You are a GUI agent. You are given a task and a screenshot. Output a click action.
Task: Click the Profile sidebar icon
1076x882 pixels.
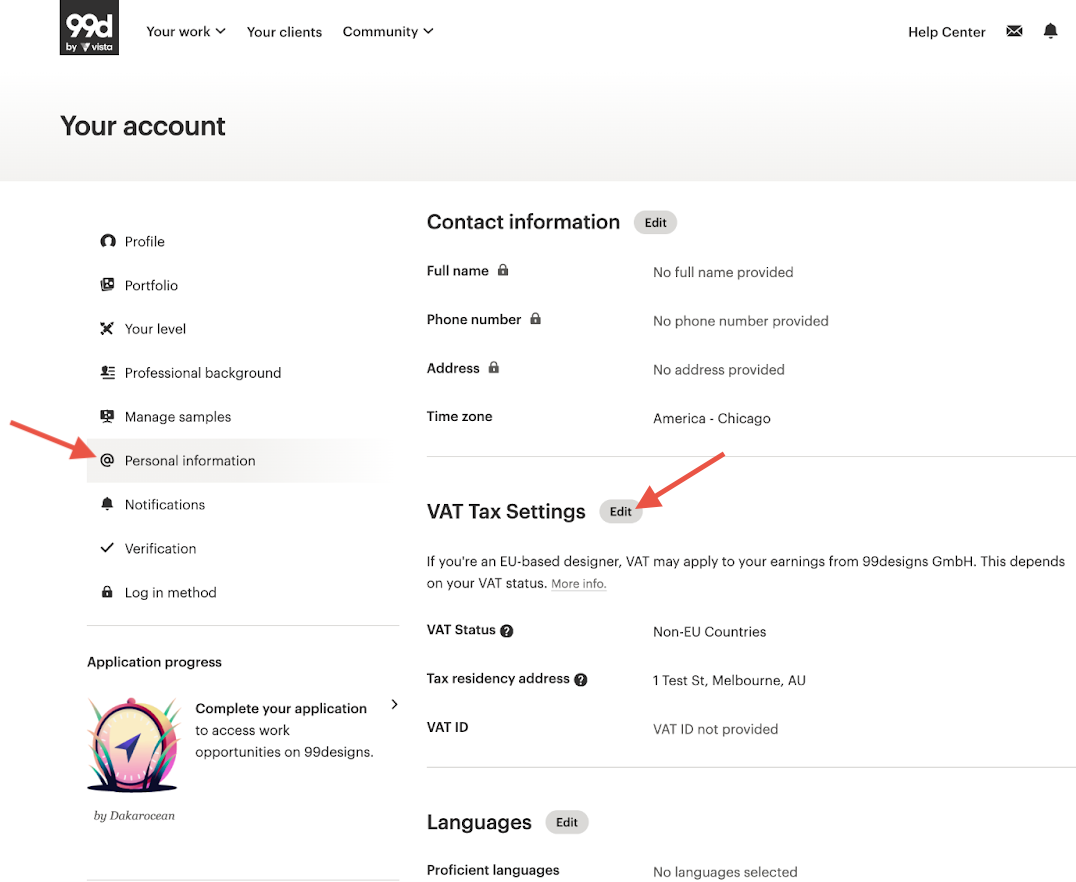[107, 241]
